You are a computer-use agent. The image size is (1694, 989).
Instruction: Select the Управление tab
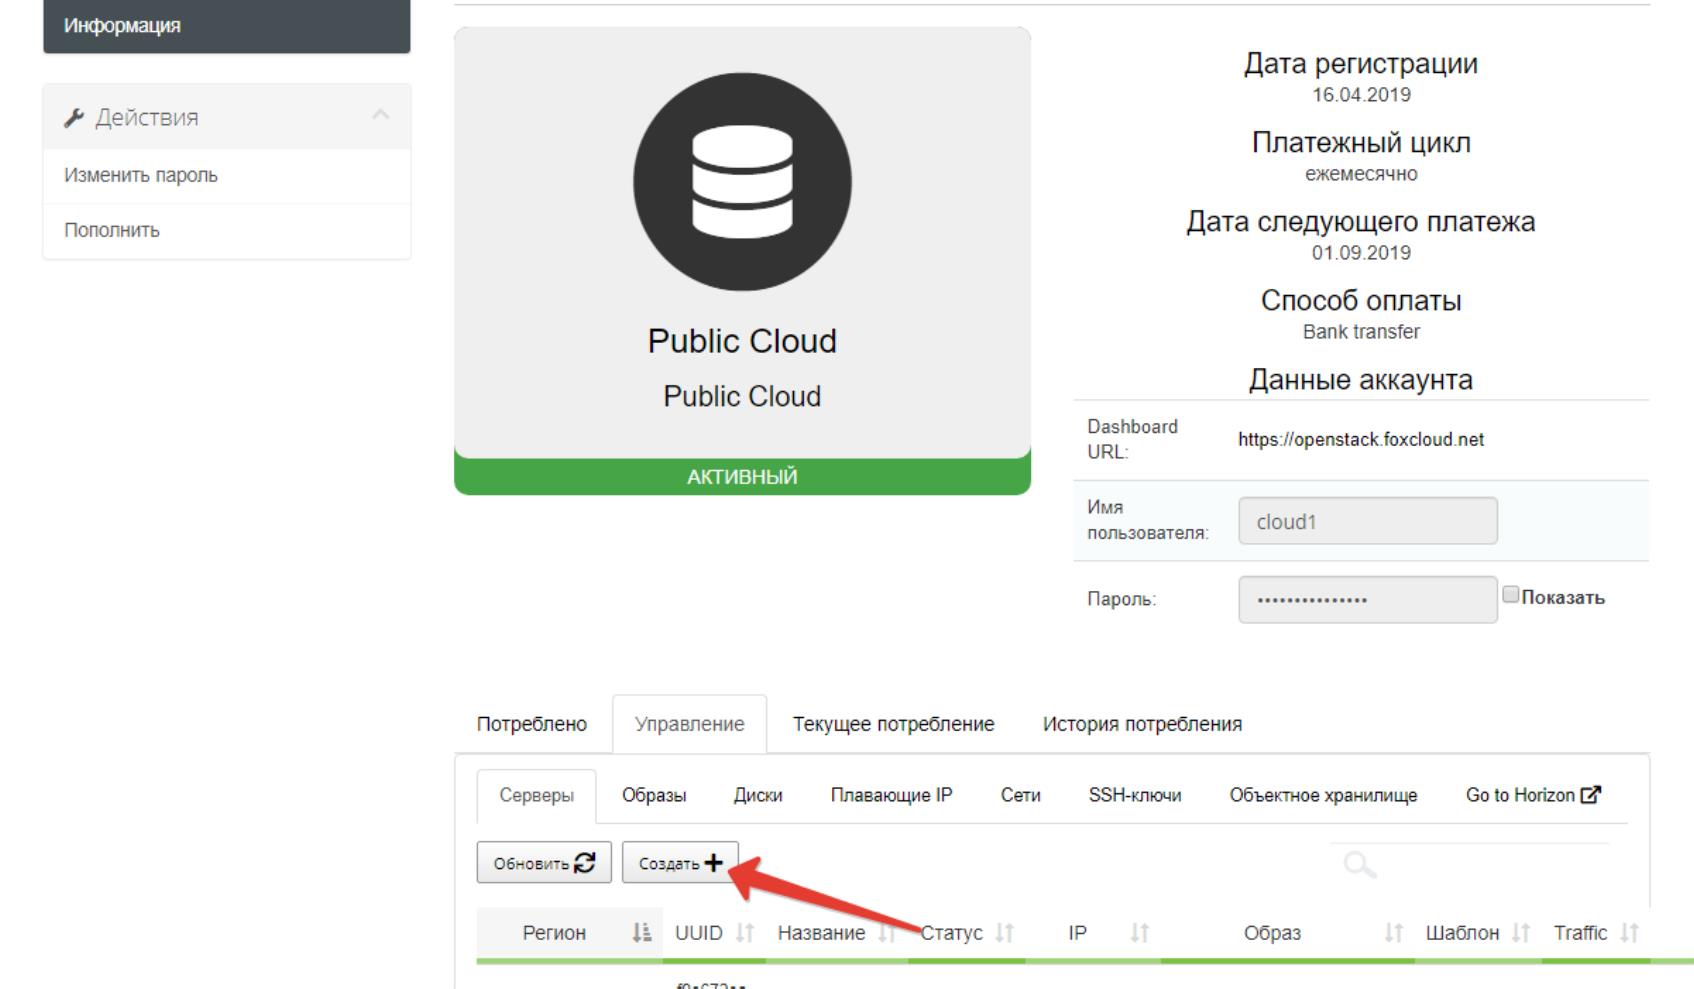point(689,724)
